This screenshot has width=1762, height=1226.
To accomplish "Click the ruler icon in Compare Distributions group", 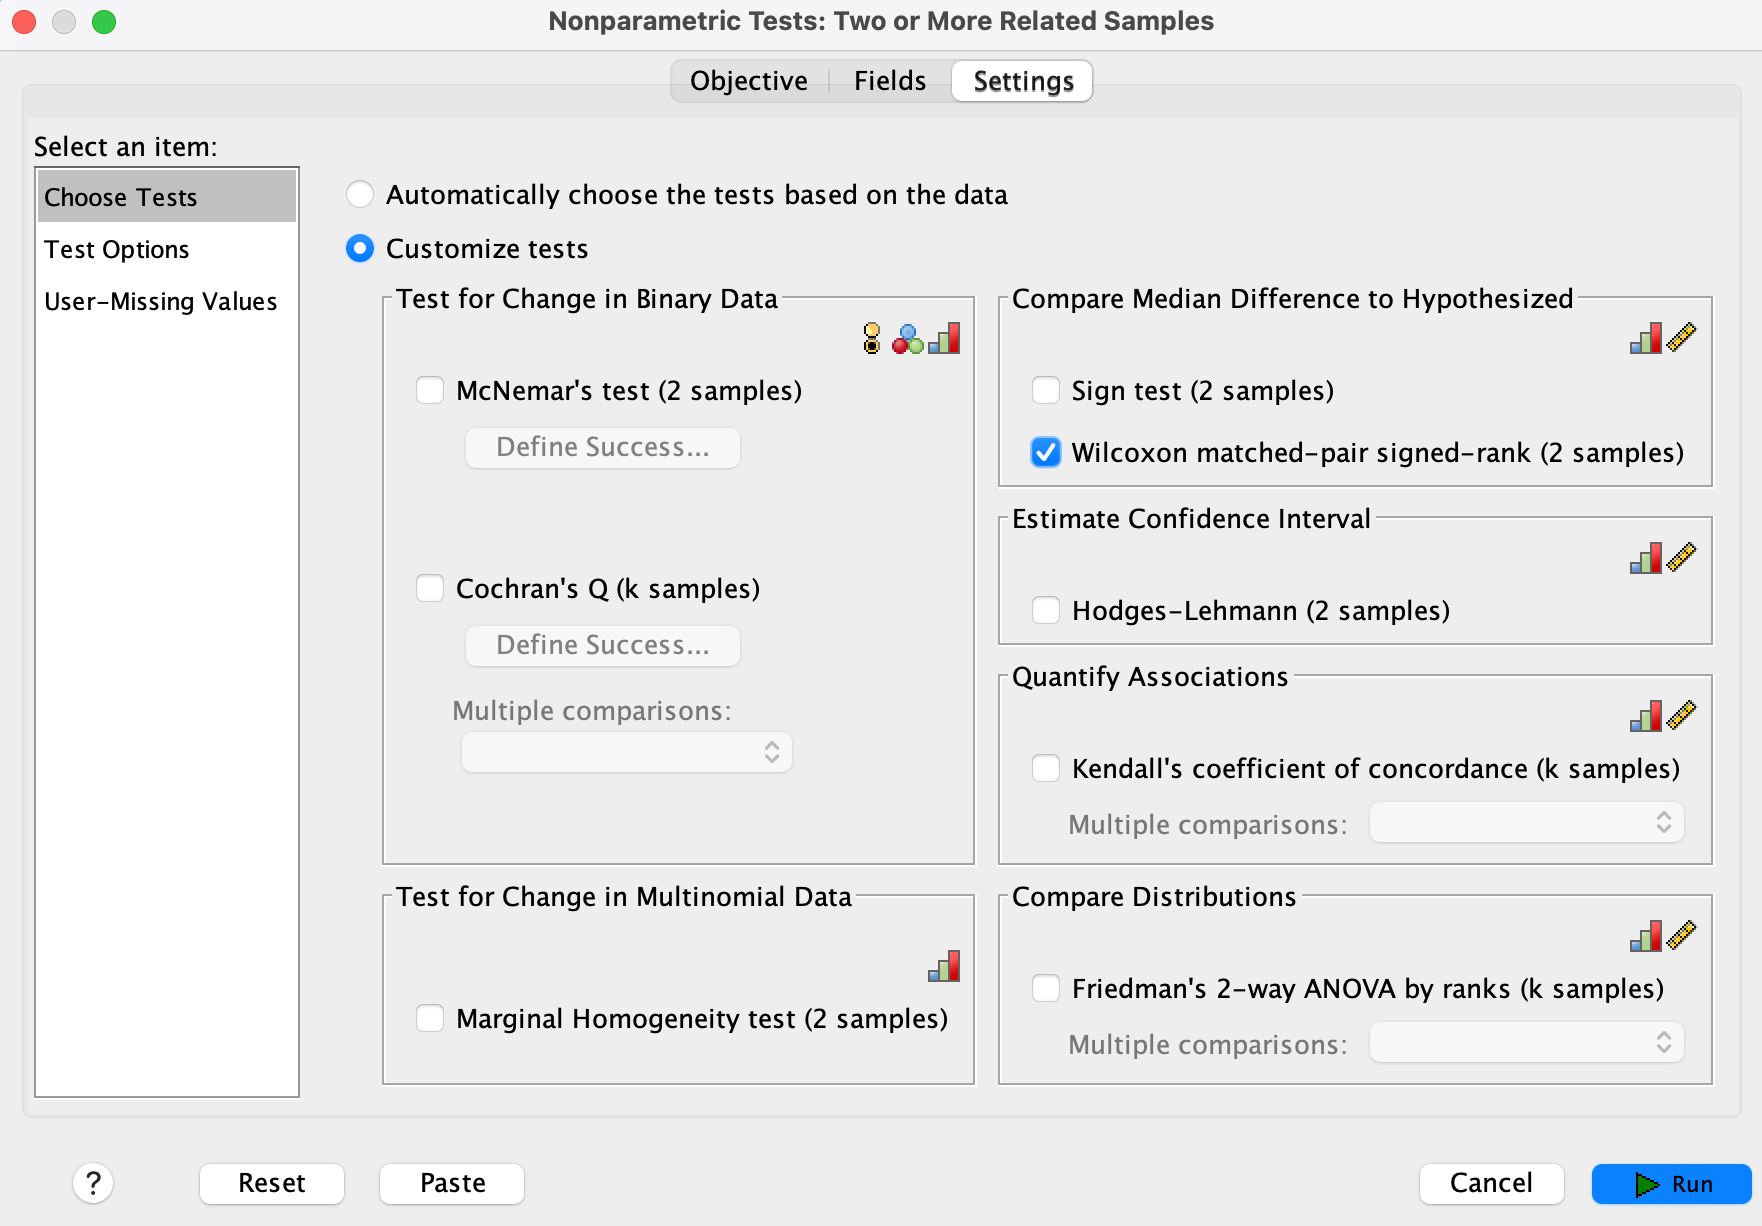I will click(x=1682, y=936).
